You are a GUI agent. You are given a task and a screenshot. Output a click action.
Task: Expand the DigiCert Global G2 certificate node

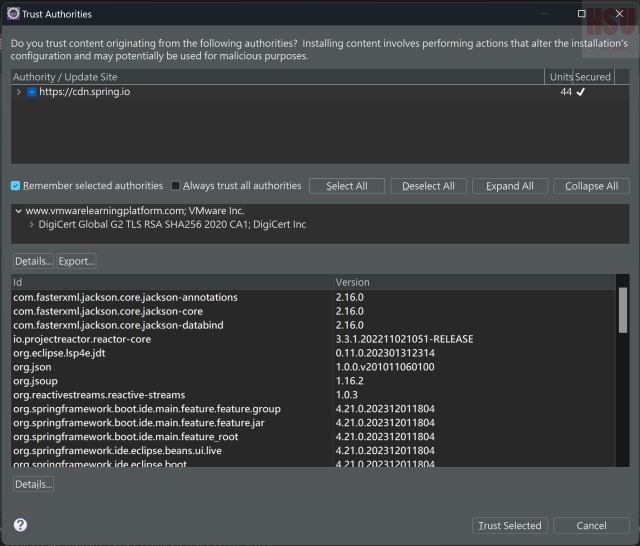30,225
